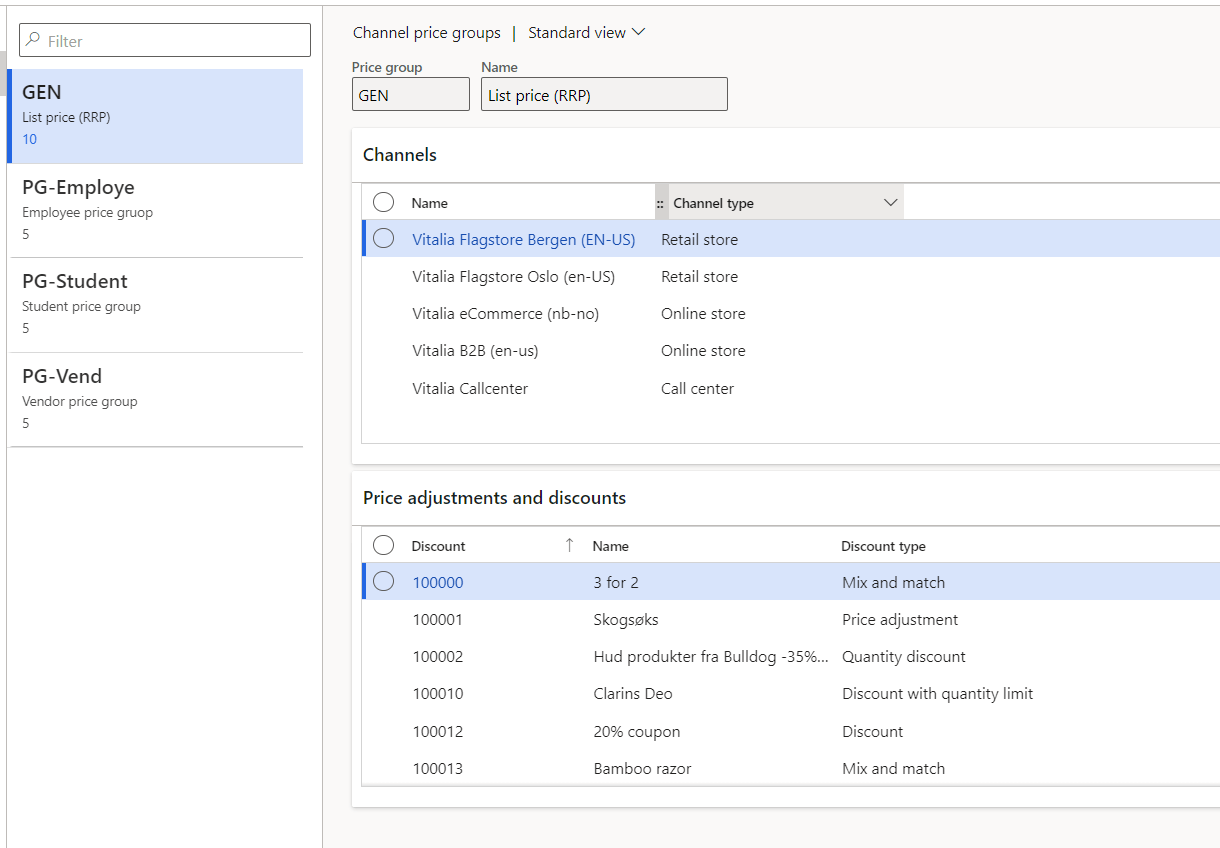Open the Vitalia Flagstore Bergen link
Viewport: 1220px width, 848px height.
pos(523,240)
